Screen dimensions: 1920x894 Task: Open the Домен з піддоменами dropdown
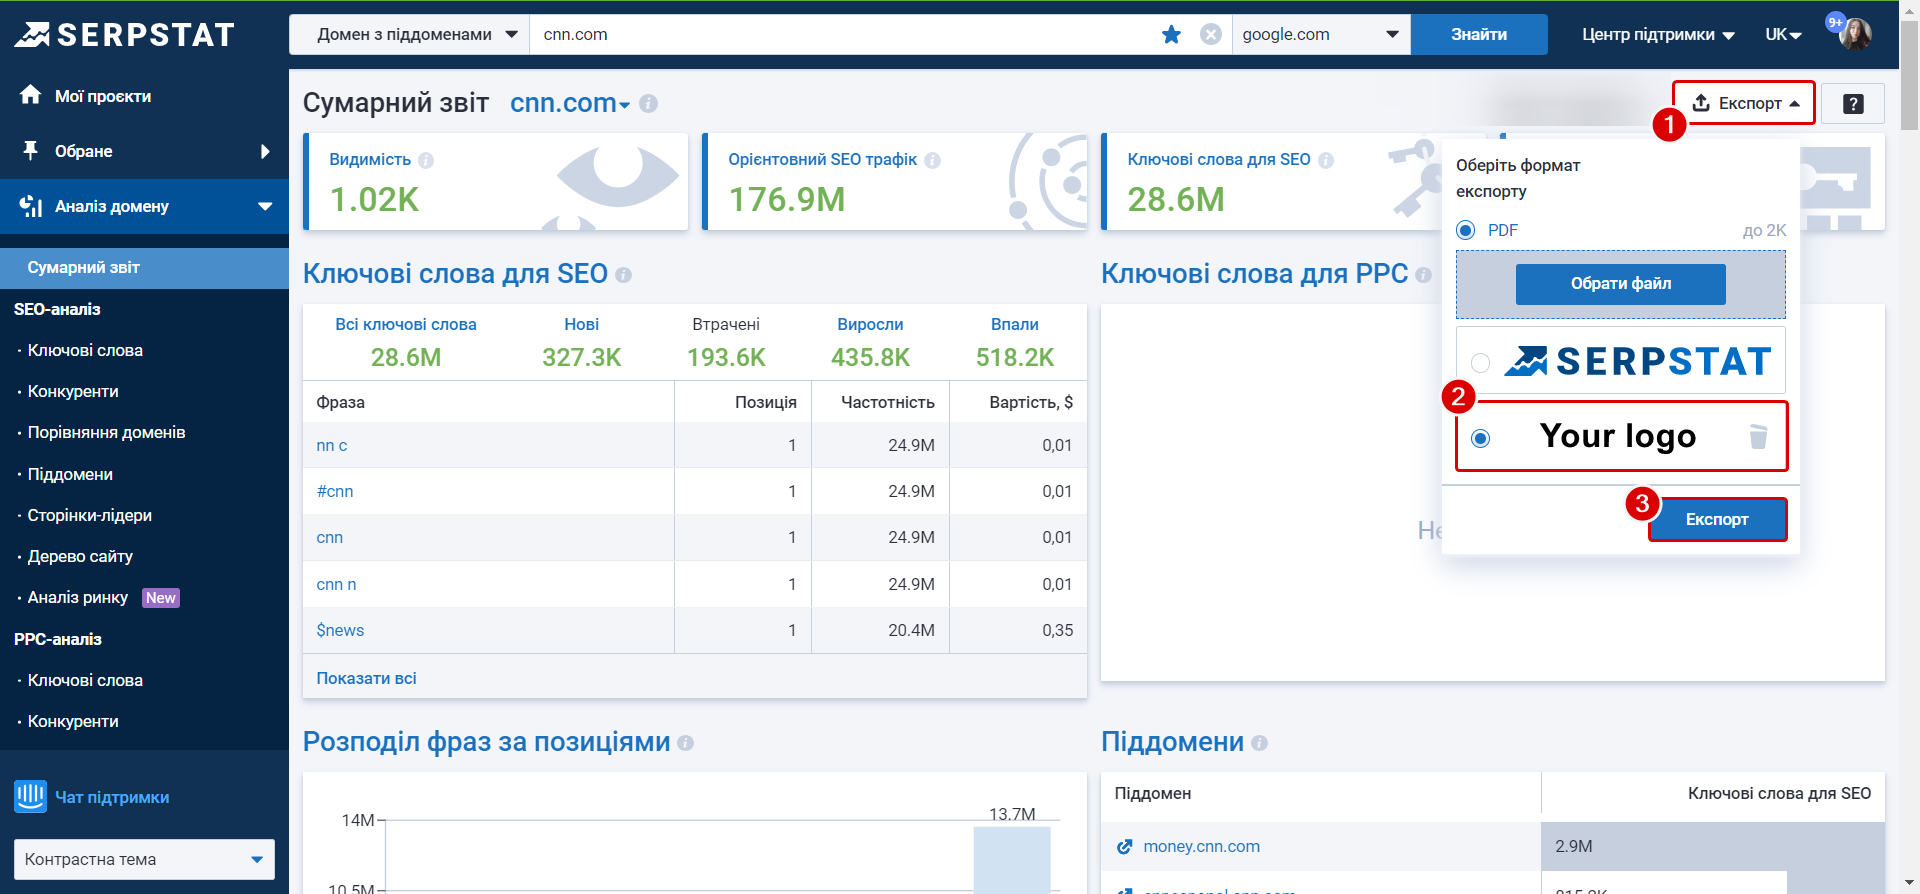point(409,34)
